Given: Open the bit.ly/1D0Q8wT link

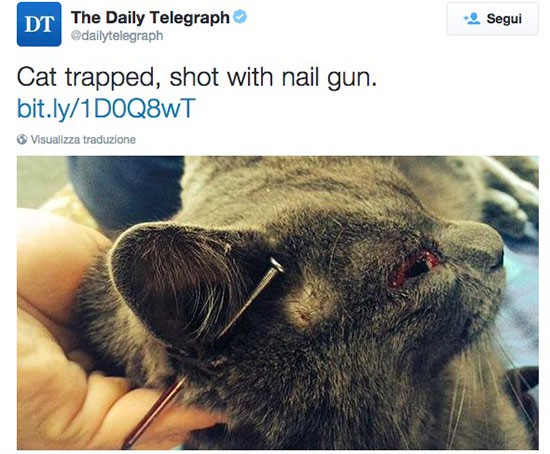Looking at the screenshot, I should [x=106, y=108].
